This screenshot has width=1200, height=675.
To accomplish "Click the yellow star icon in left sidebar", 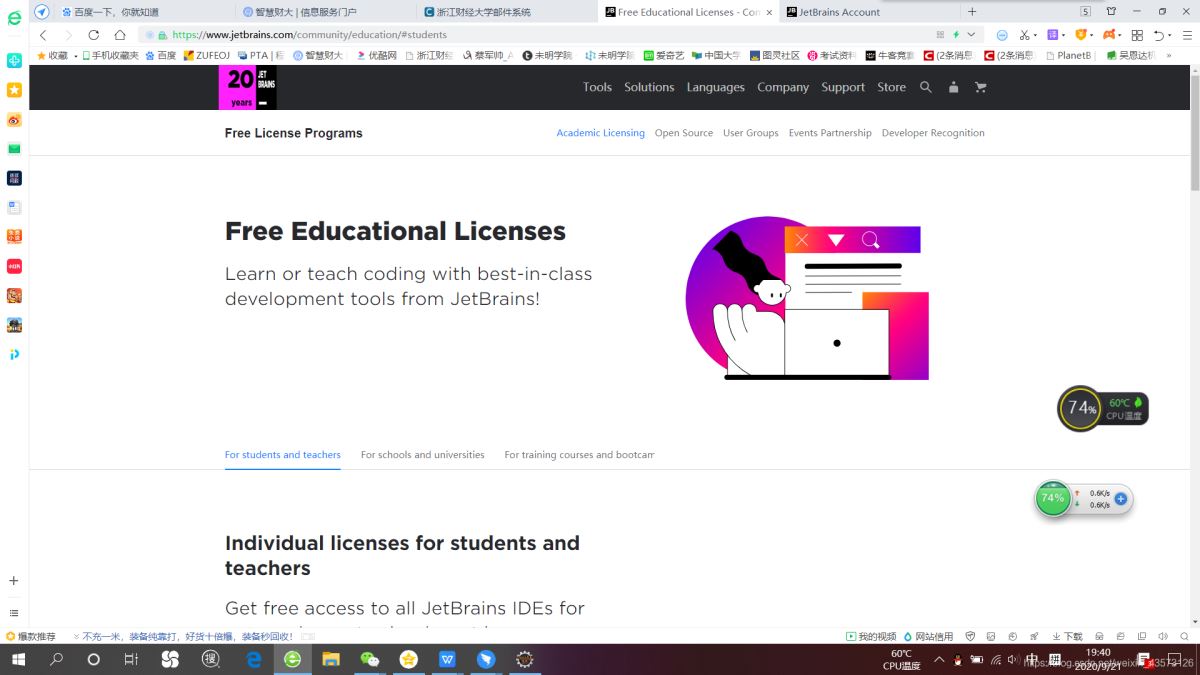I will [14, 90].
